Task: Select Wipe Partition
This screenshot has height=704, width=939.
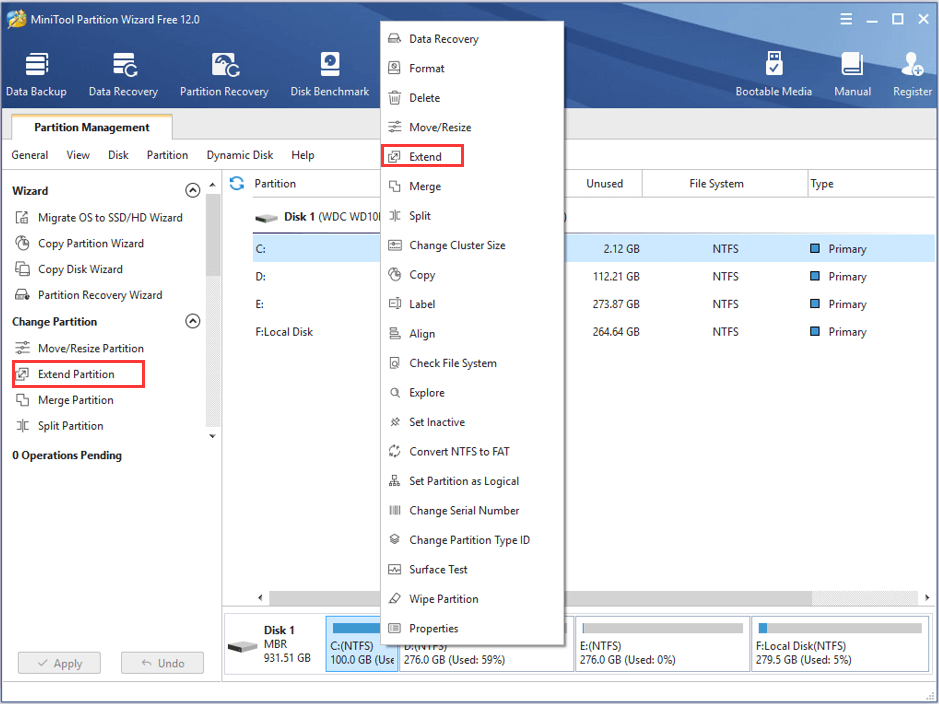Action: [472, 599]
